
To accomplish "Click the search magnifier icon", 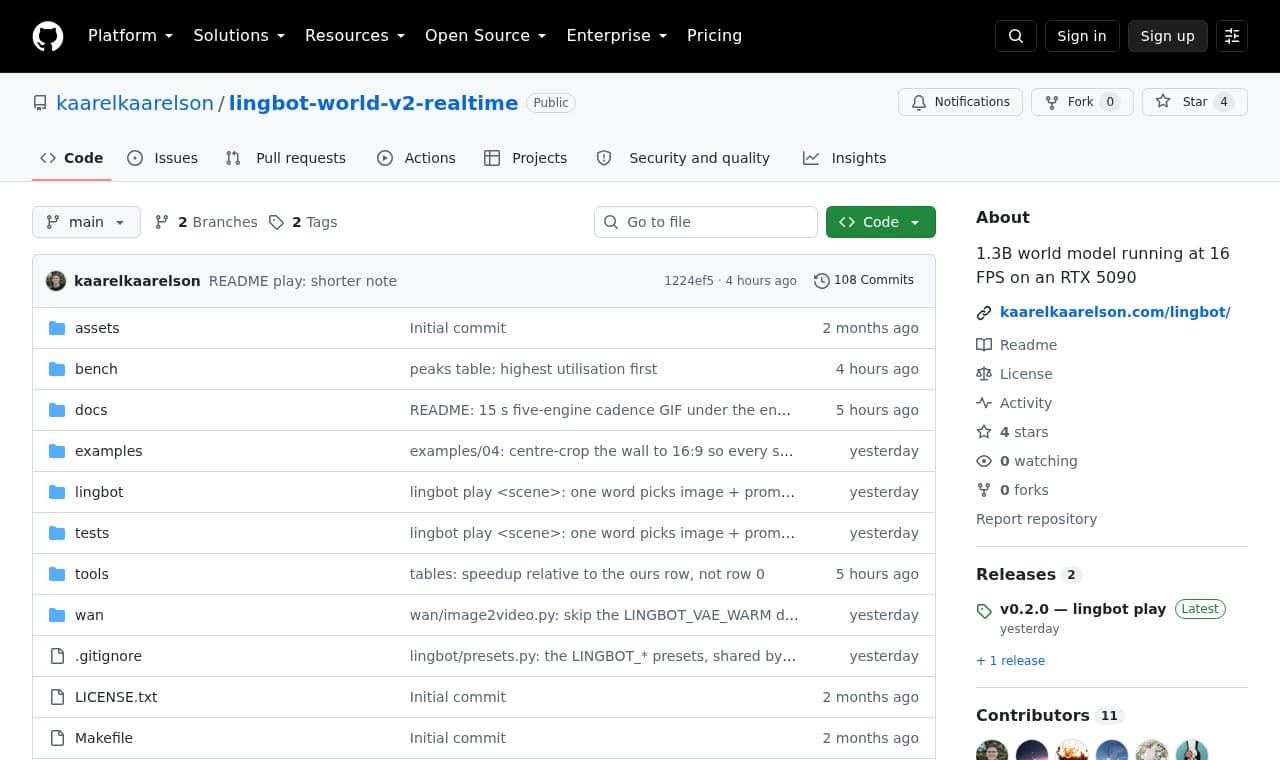I will click(1016, 36).
